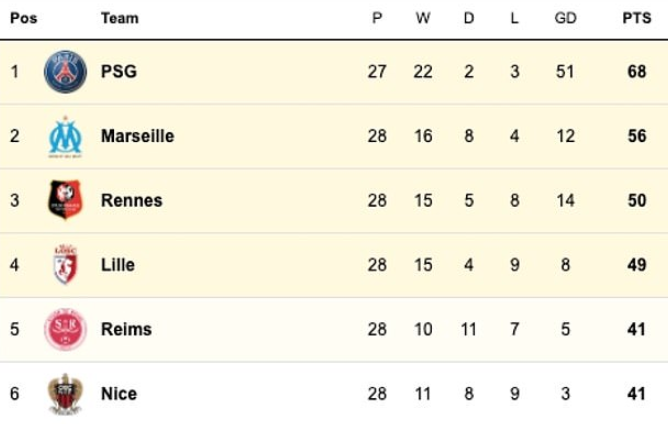668x424 pixels.
Task: Open the Marseille team link
Action: coord(138,136)
